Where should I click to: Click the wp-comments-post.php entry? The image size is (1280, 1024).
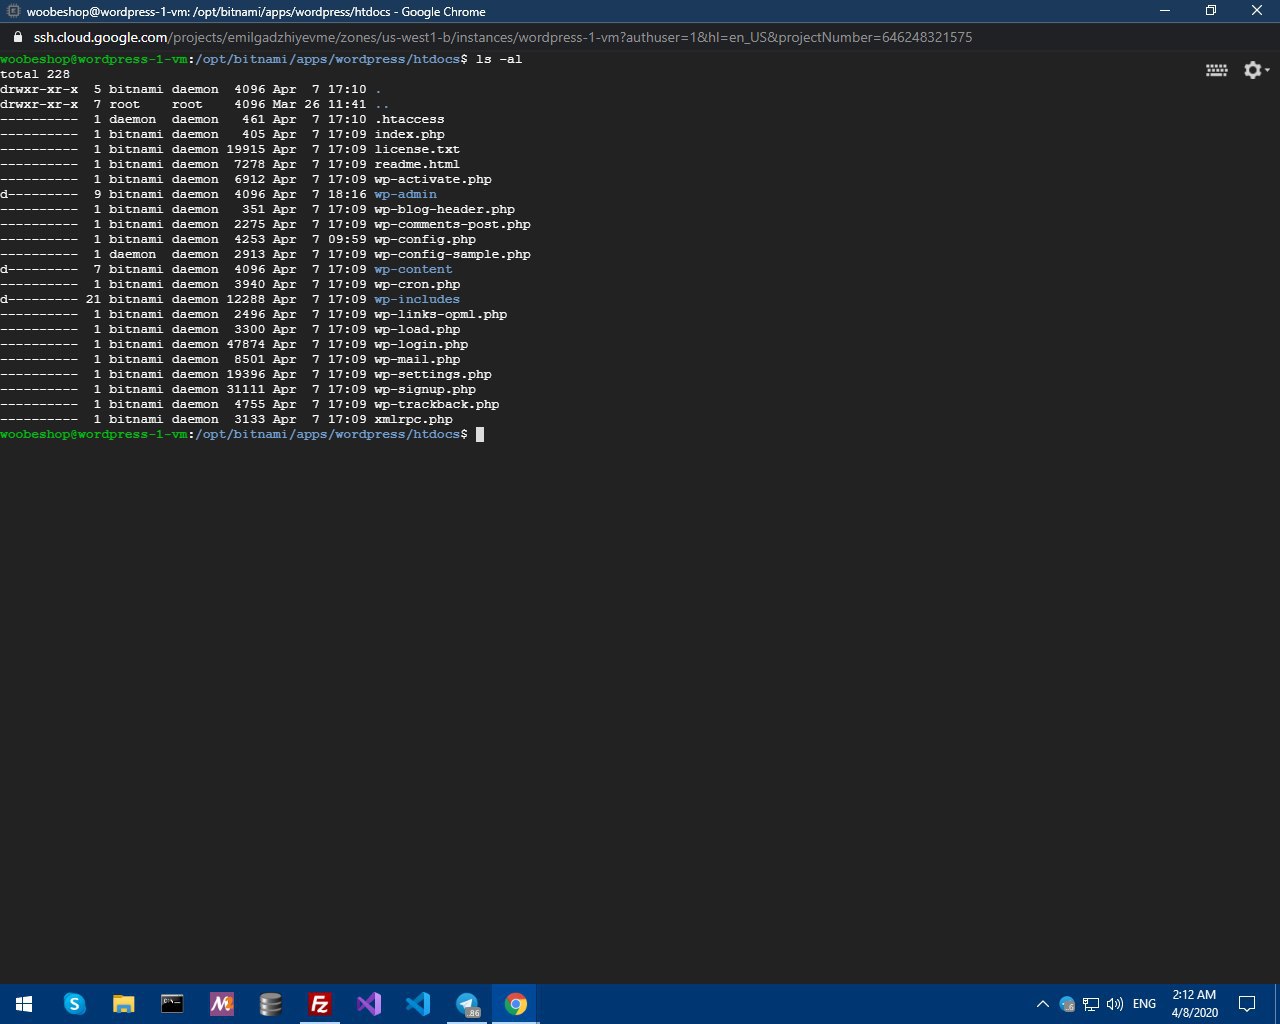click(453, 224)
